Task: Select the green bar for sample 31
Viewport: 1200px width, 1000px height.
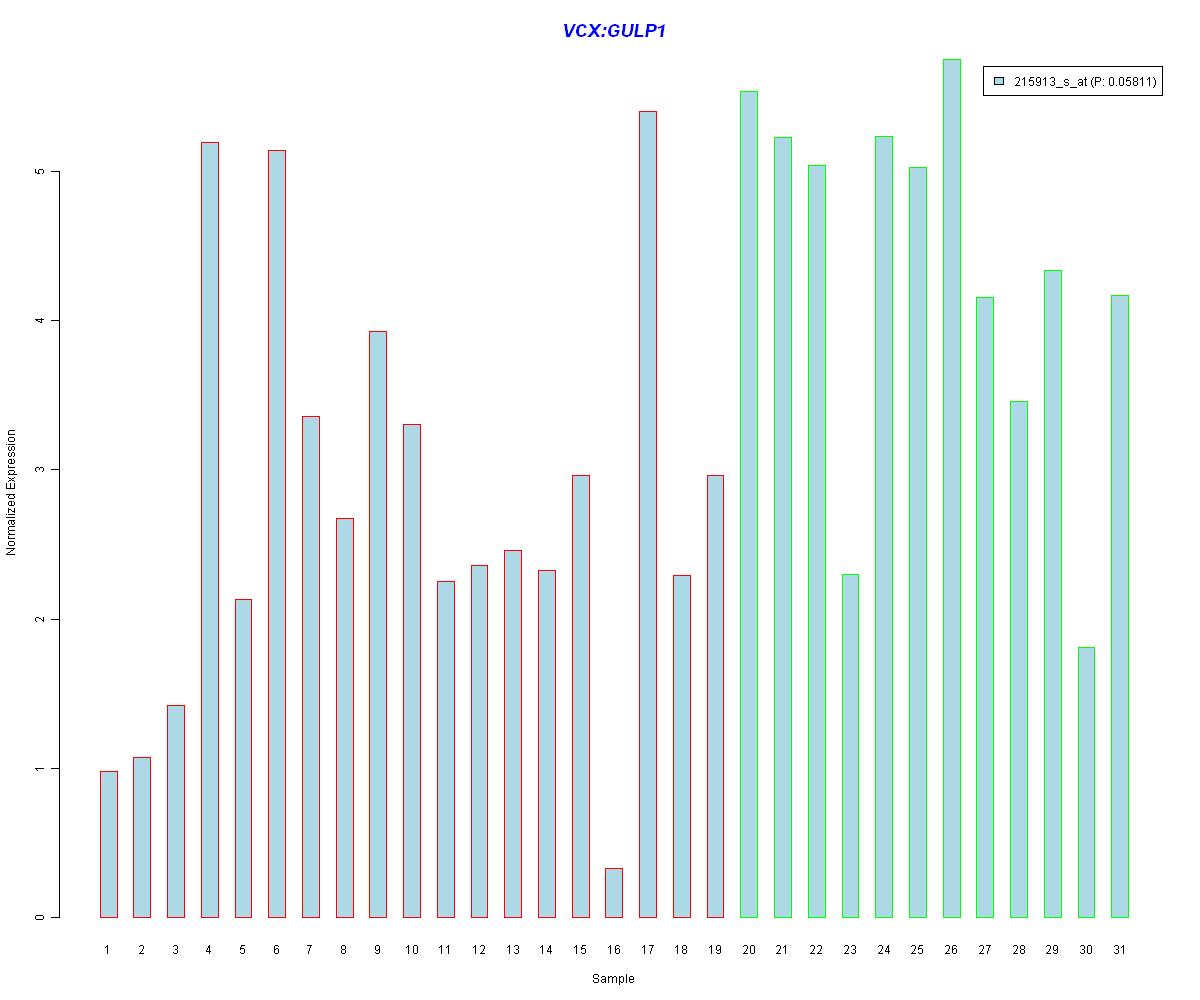Action: click(x=1119, y=606)
